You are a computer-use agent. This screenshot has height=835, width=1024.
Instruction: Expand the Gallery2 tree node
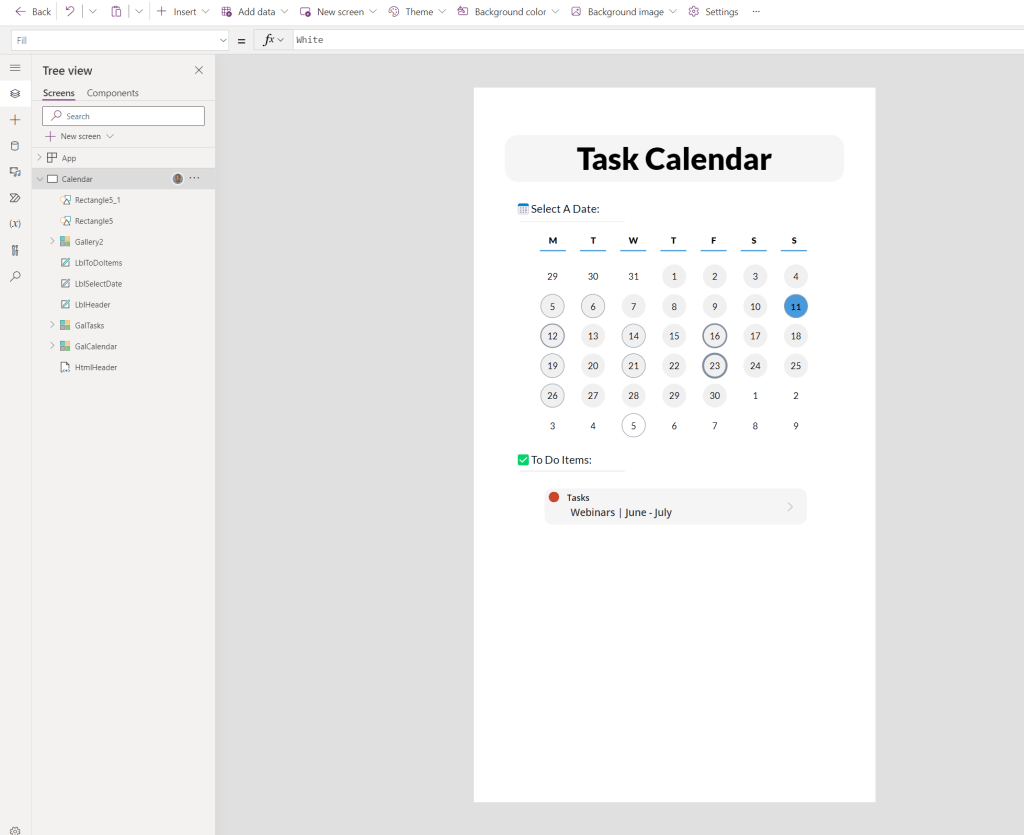pyautogui.click(x=52, y=241)
